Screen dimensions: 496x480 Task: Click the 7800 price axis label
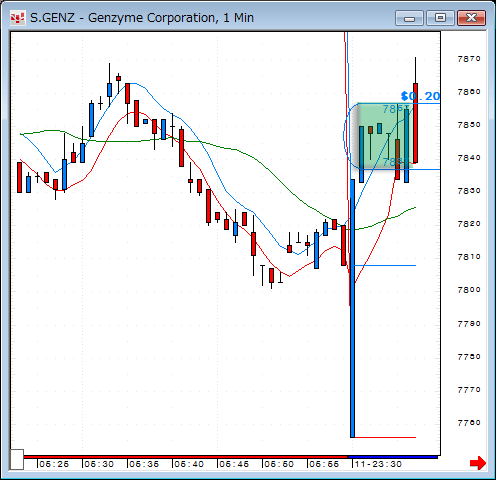pos(469,290)
